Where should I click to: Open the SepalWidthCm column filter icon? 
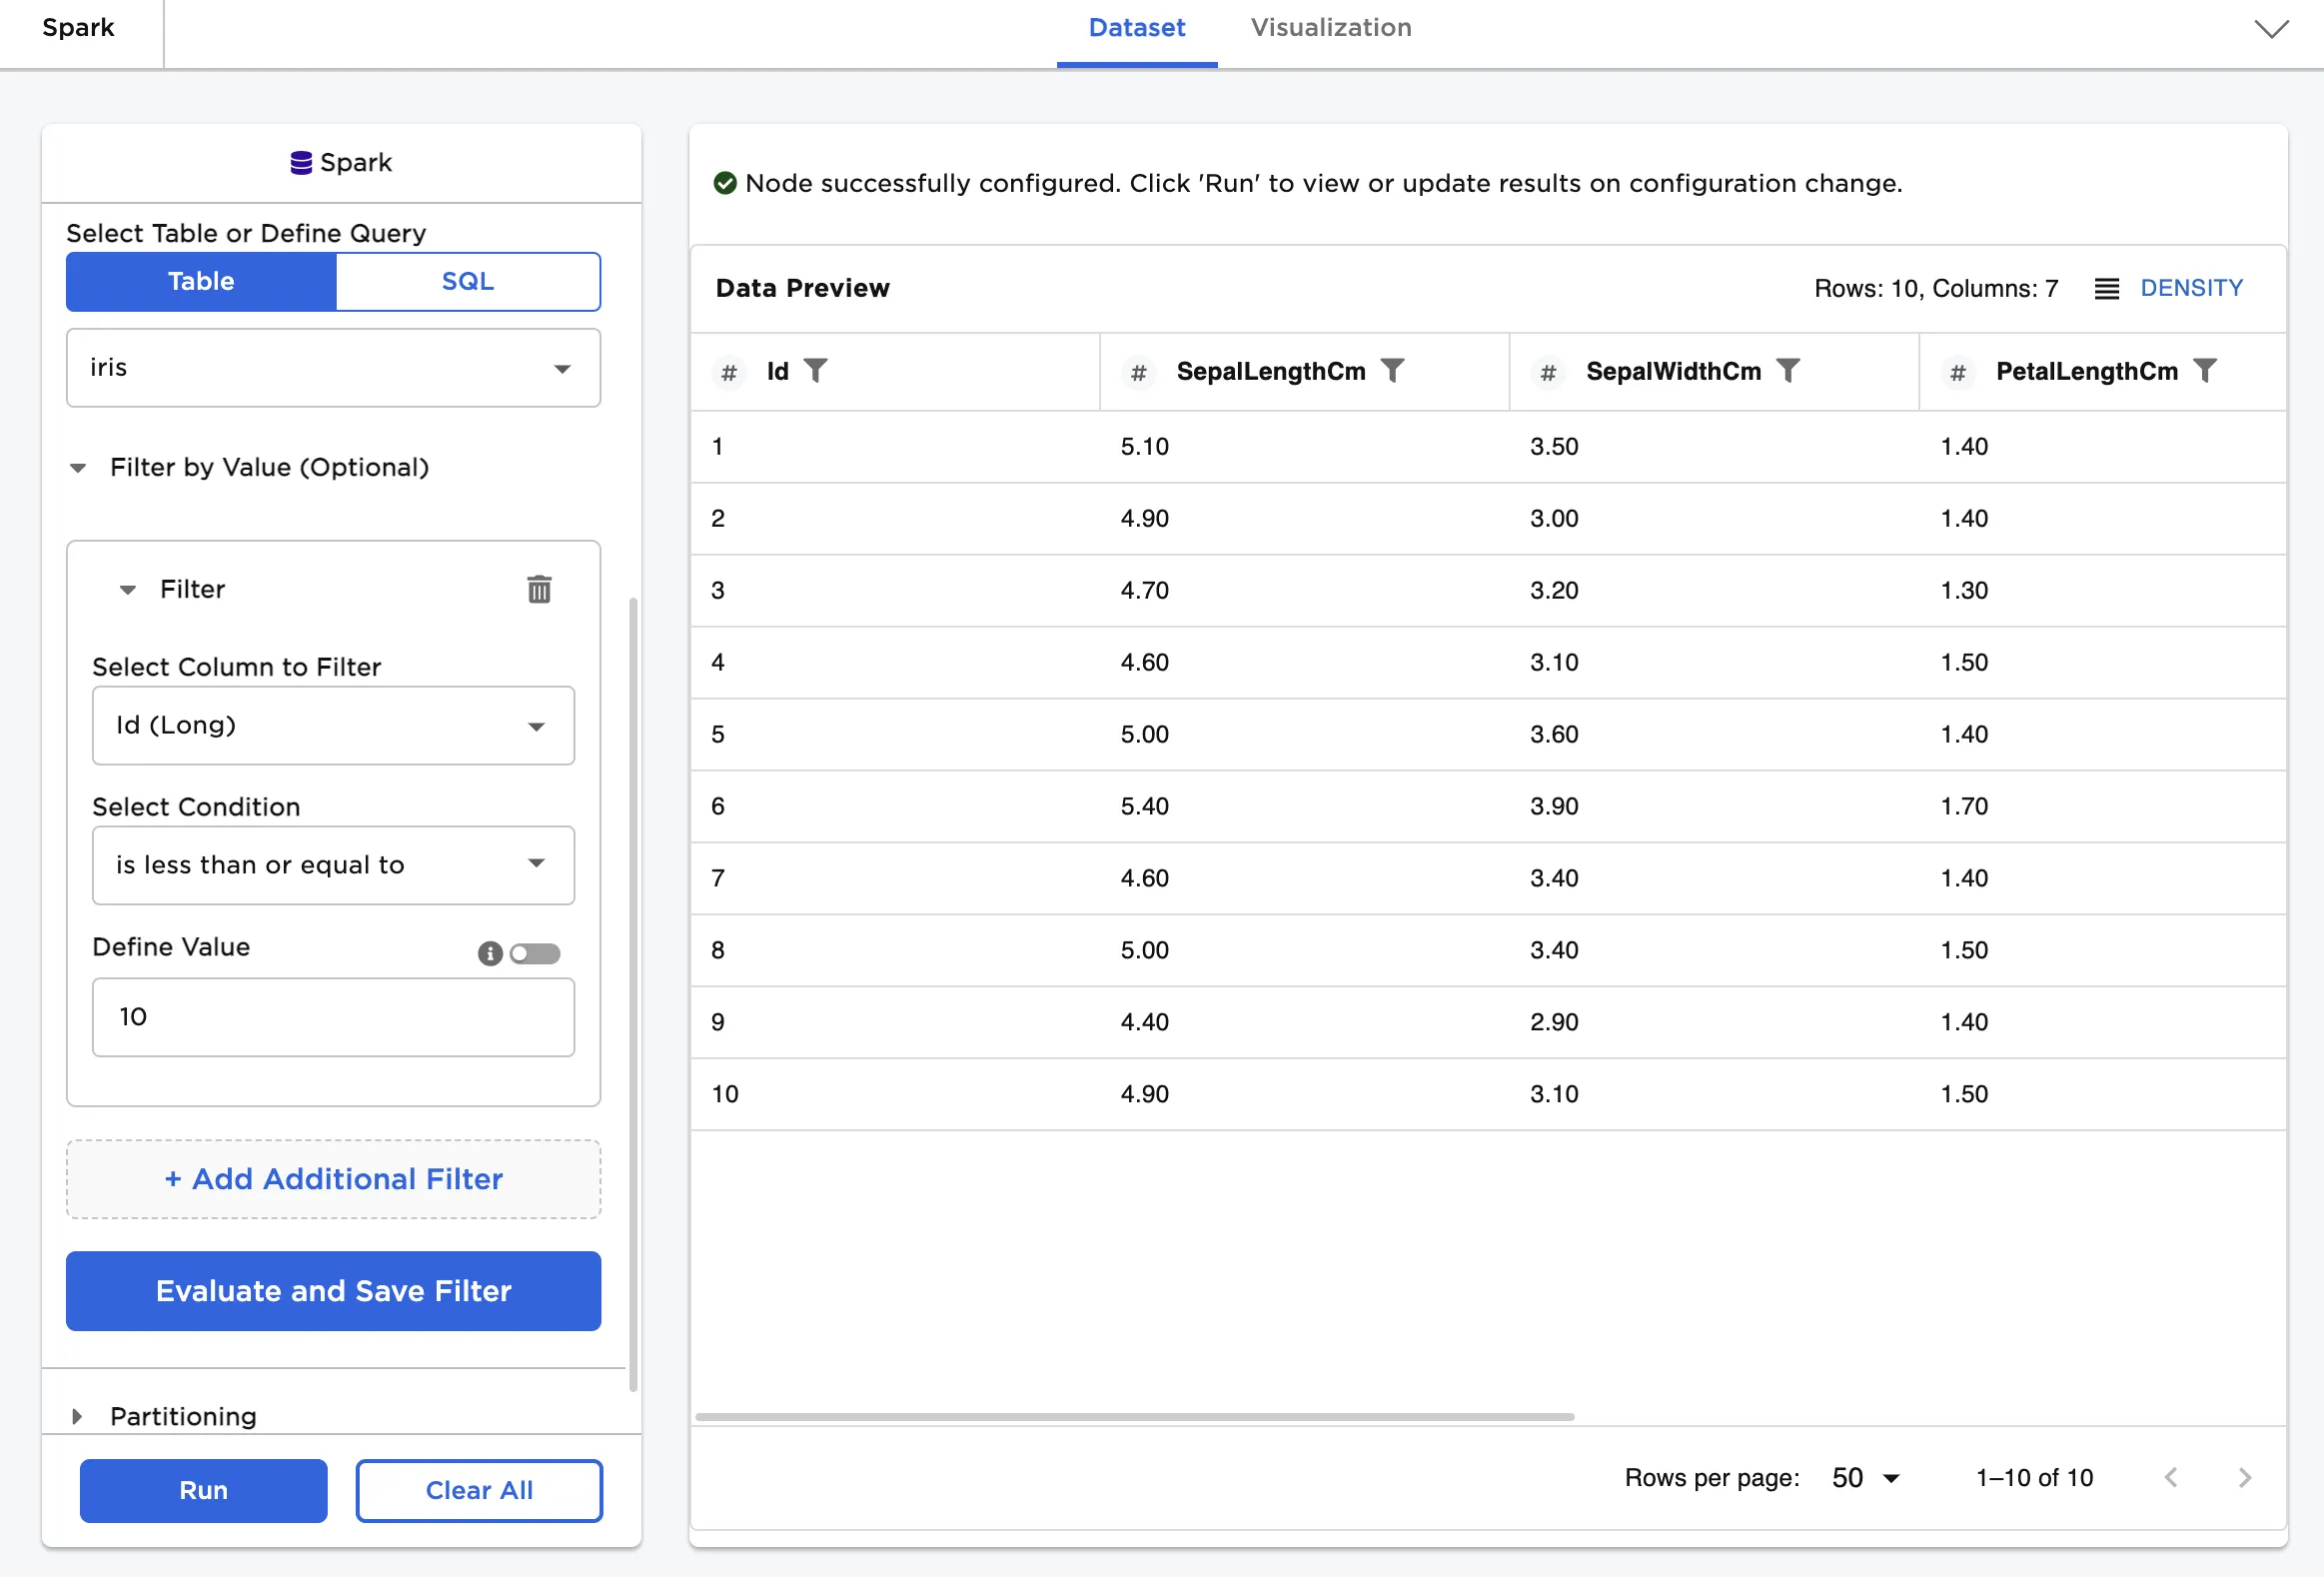click(x=1788, y=371)
